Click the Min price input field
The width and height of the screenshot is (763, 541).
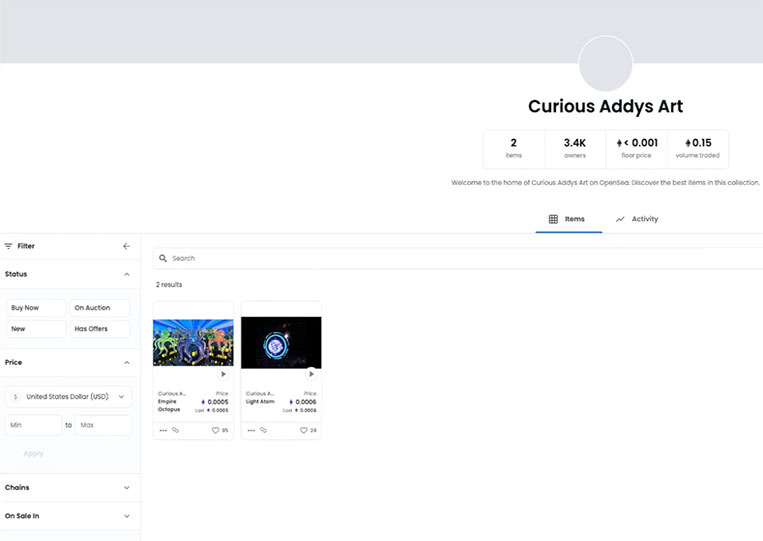pos(34,425)
